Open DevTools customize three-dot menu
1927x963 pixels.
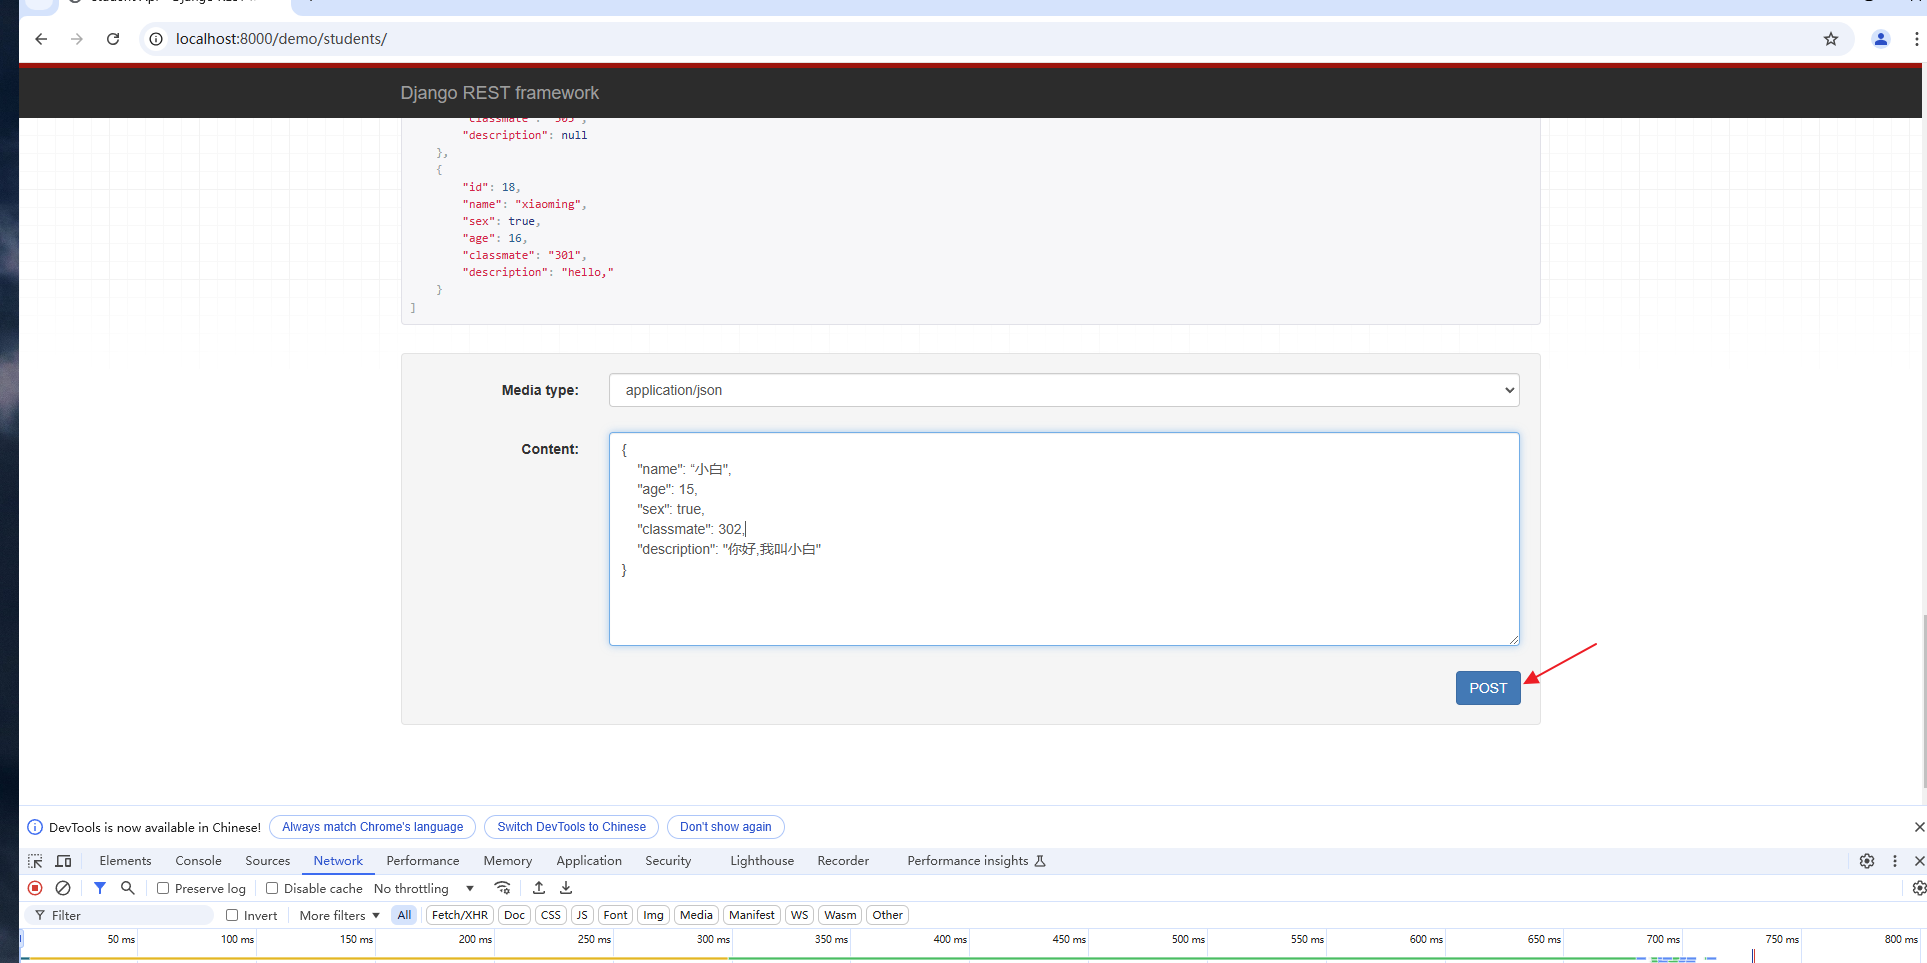coord(1895,861)
